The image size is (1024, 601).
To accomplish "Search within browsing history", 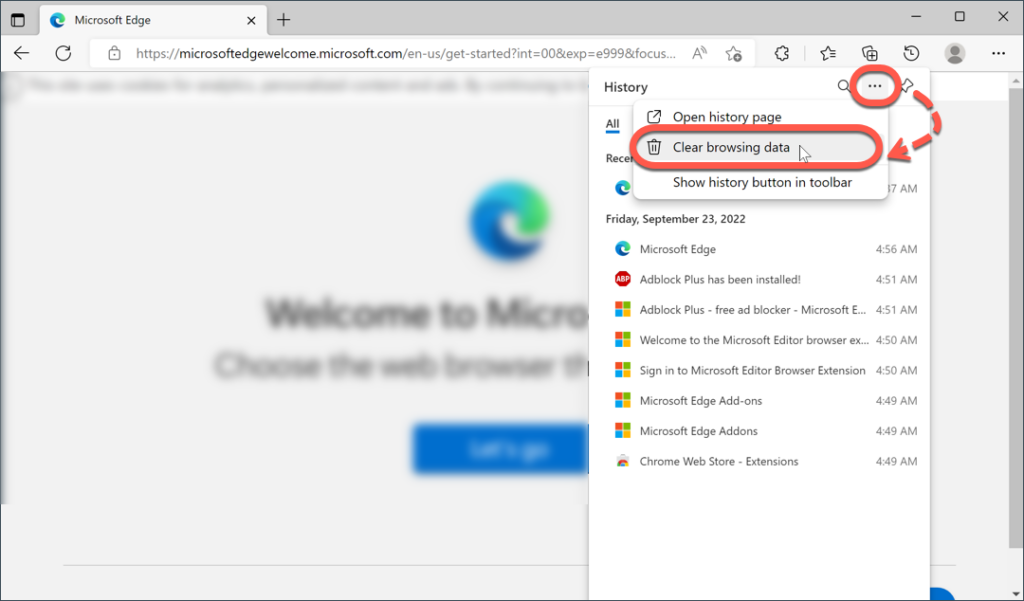I will [x=844, y=87].
